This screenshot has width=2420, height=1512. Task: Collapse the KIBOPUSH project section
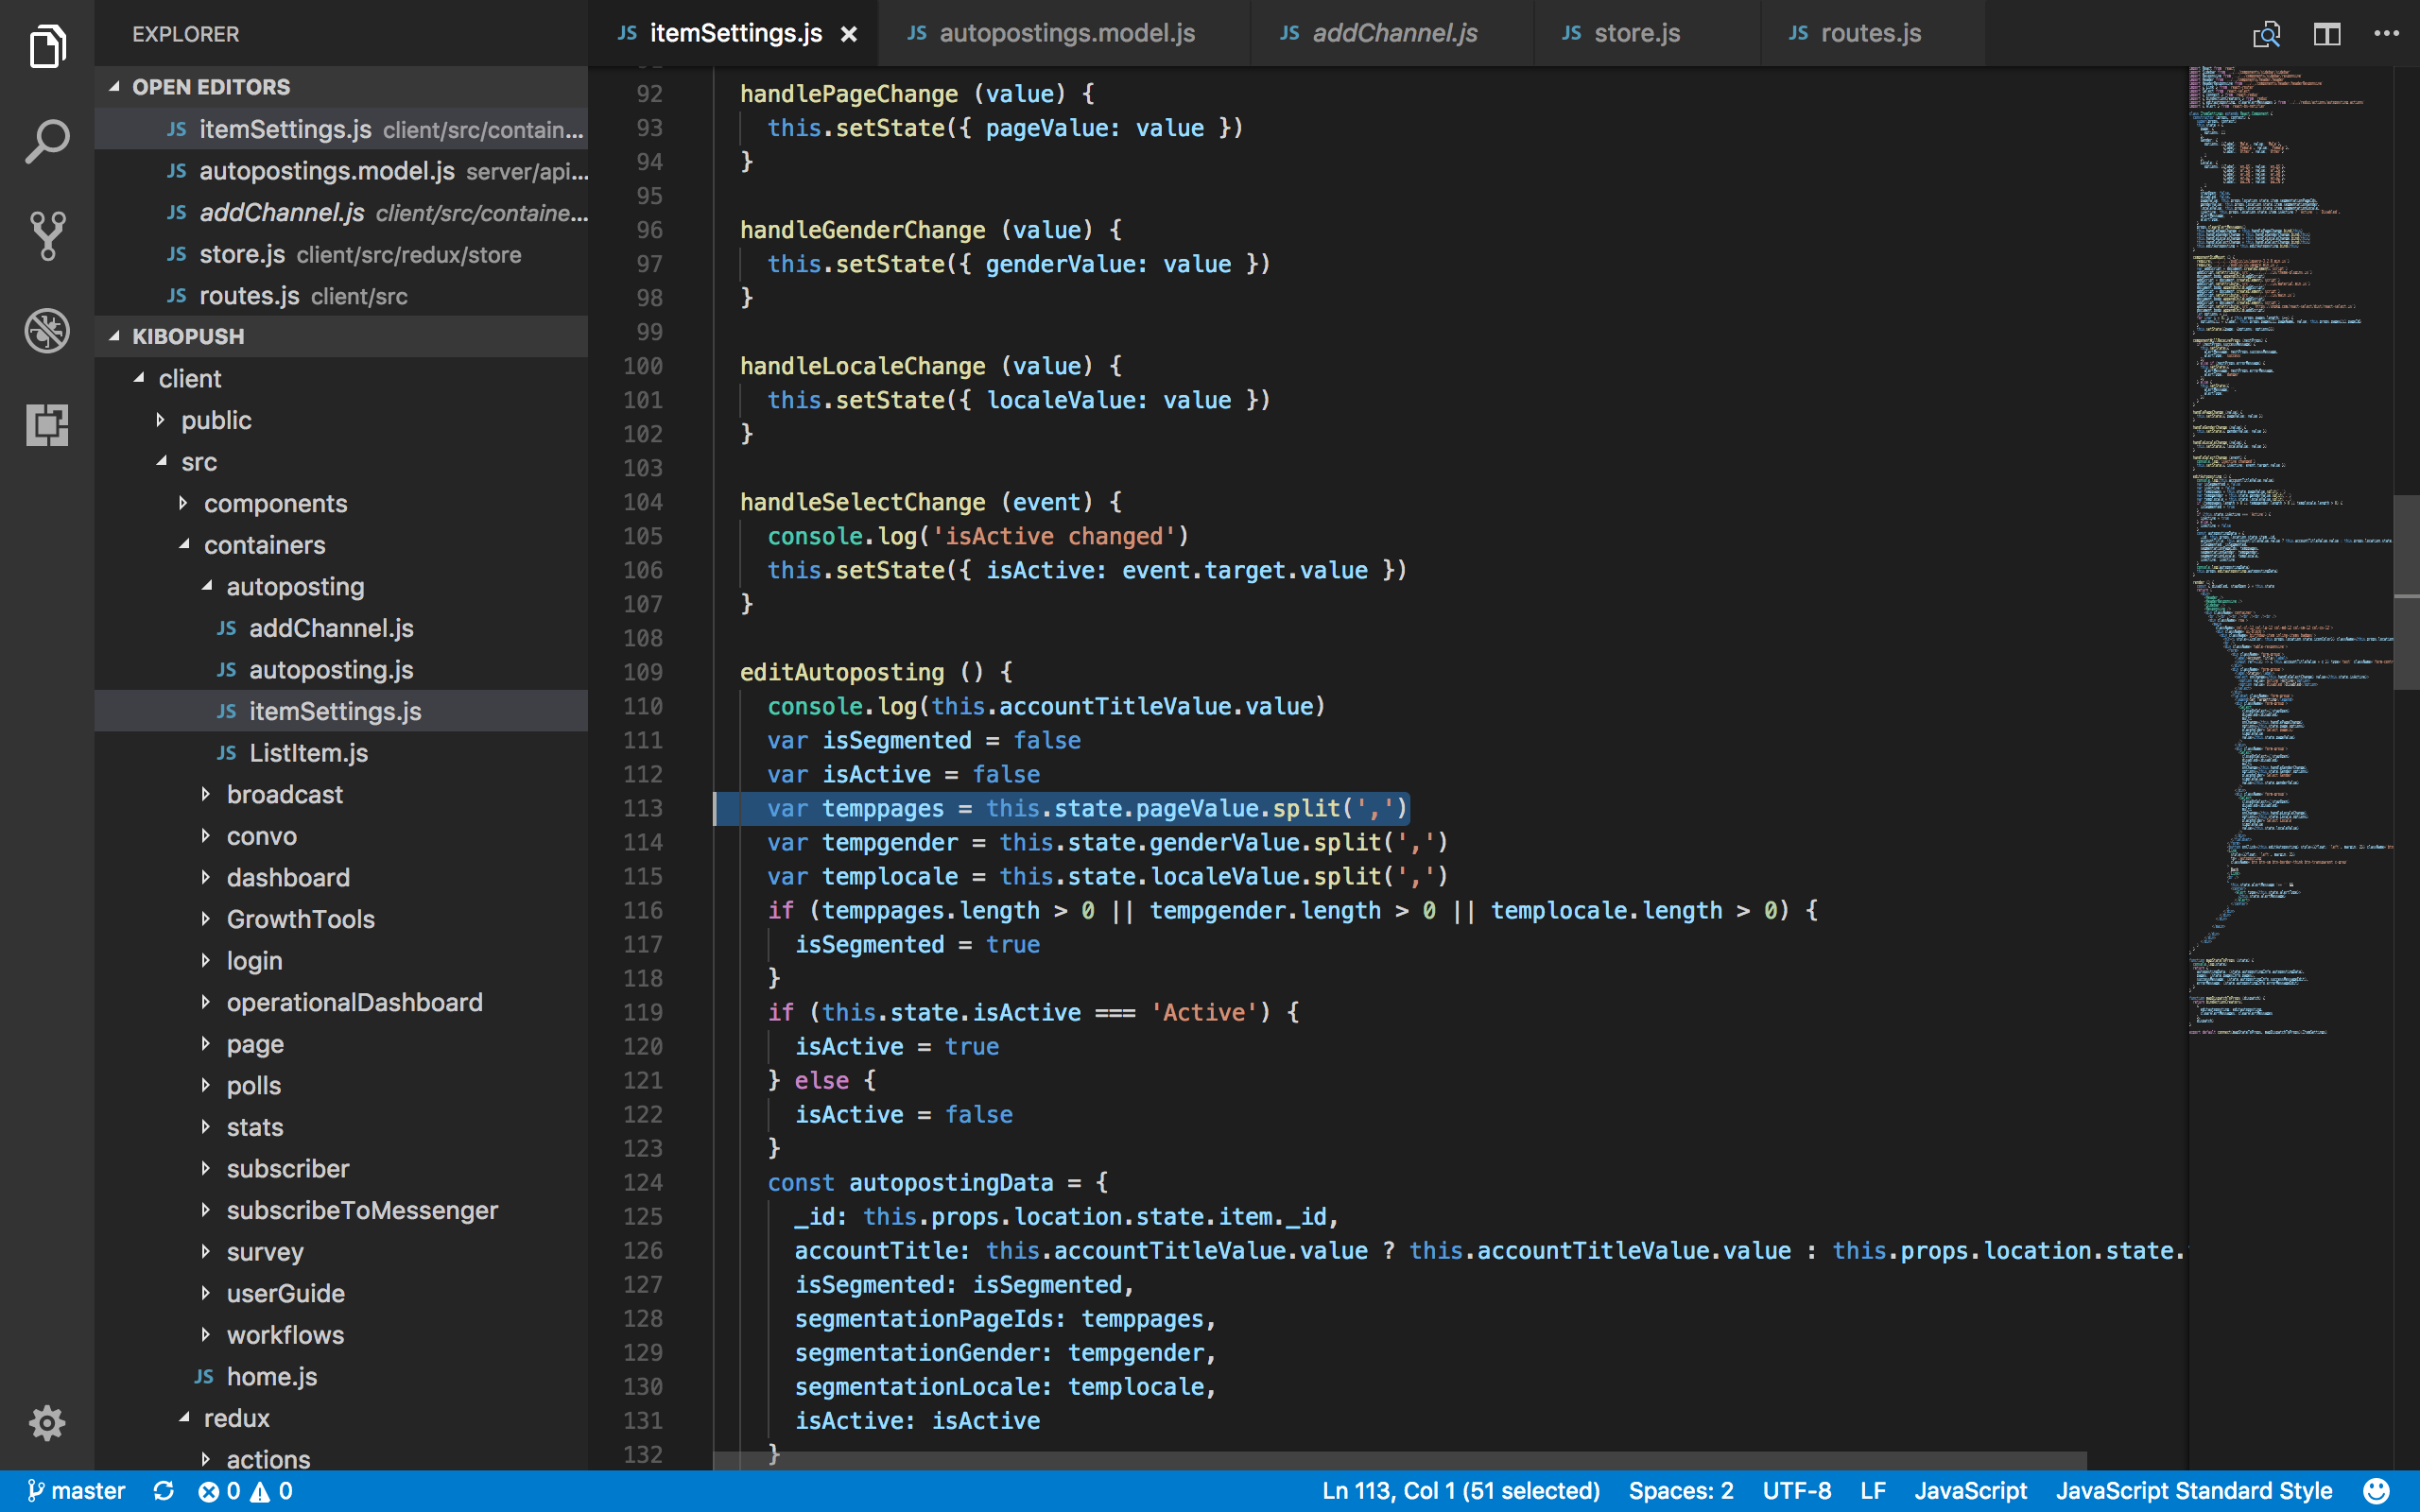pyautogui.click(x=341, y=336)
